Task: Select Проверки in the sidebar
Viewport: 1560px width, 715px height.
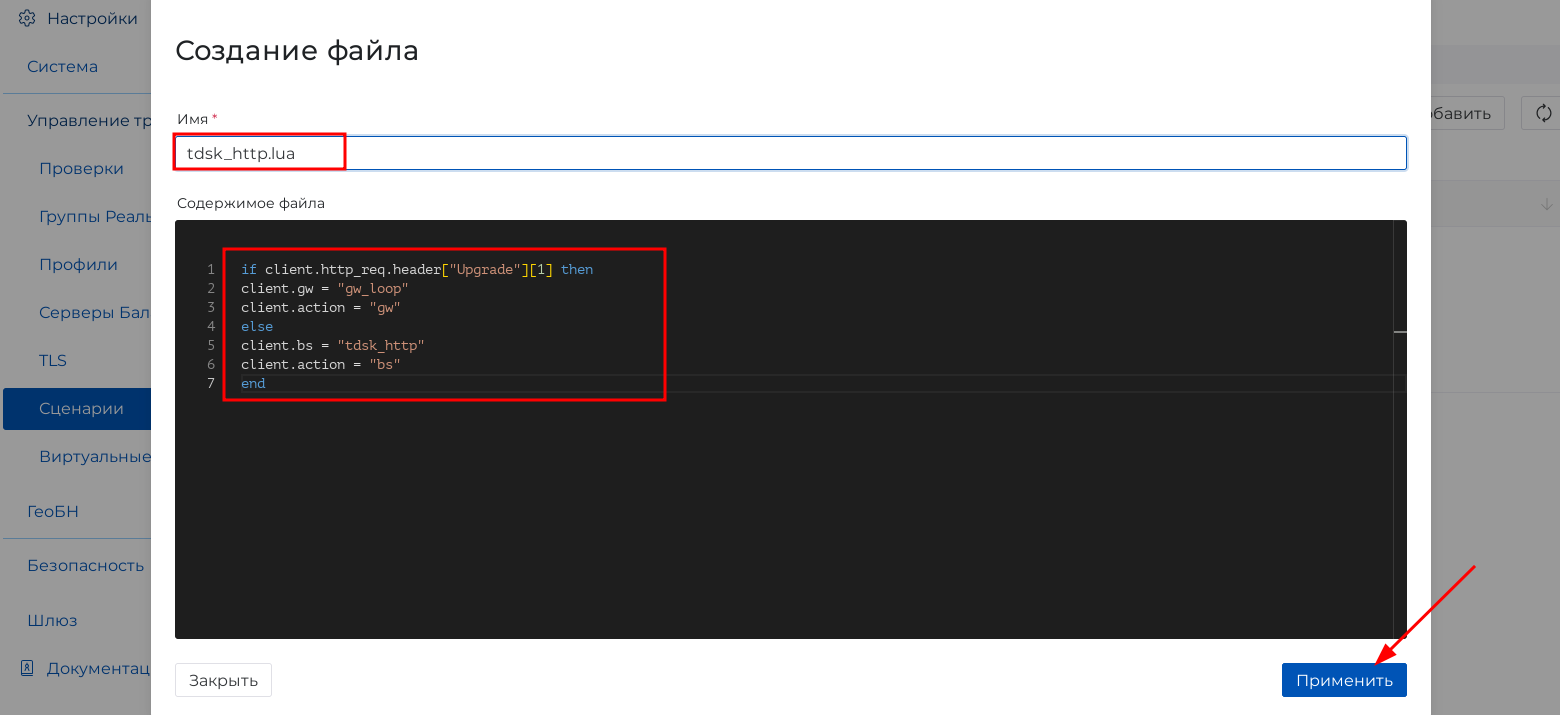Action: point(82,168)
